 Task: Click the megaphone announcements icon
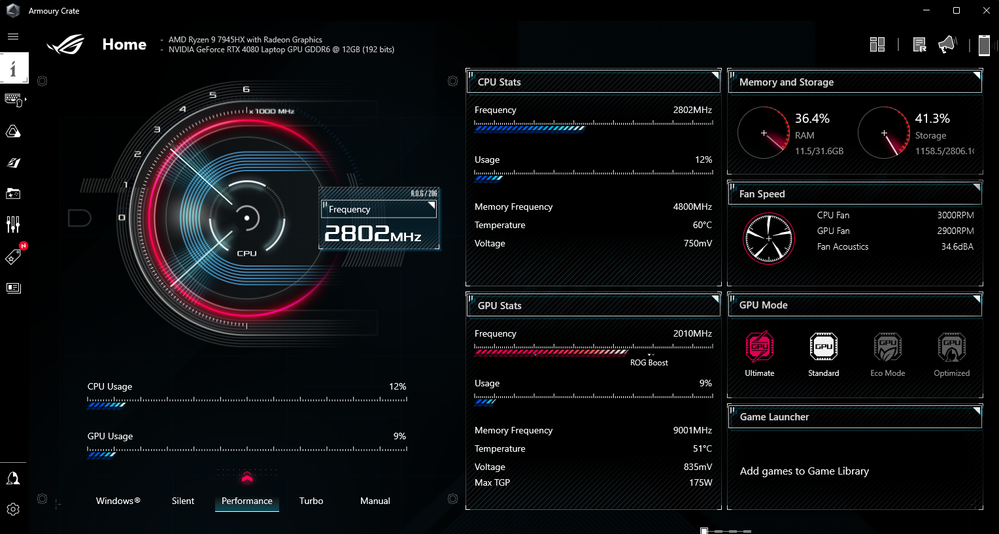(947, 45)
